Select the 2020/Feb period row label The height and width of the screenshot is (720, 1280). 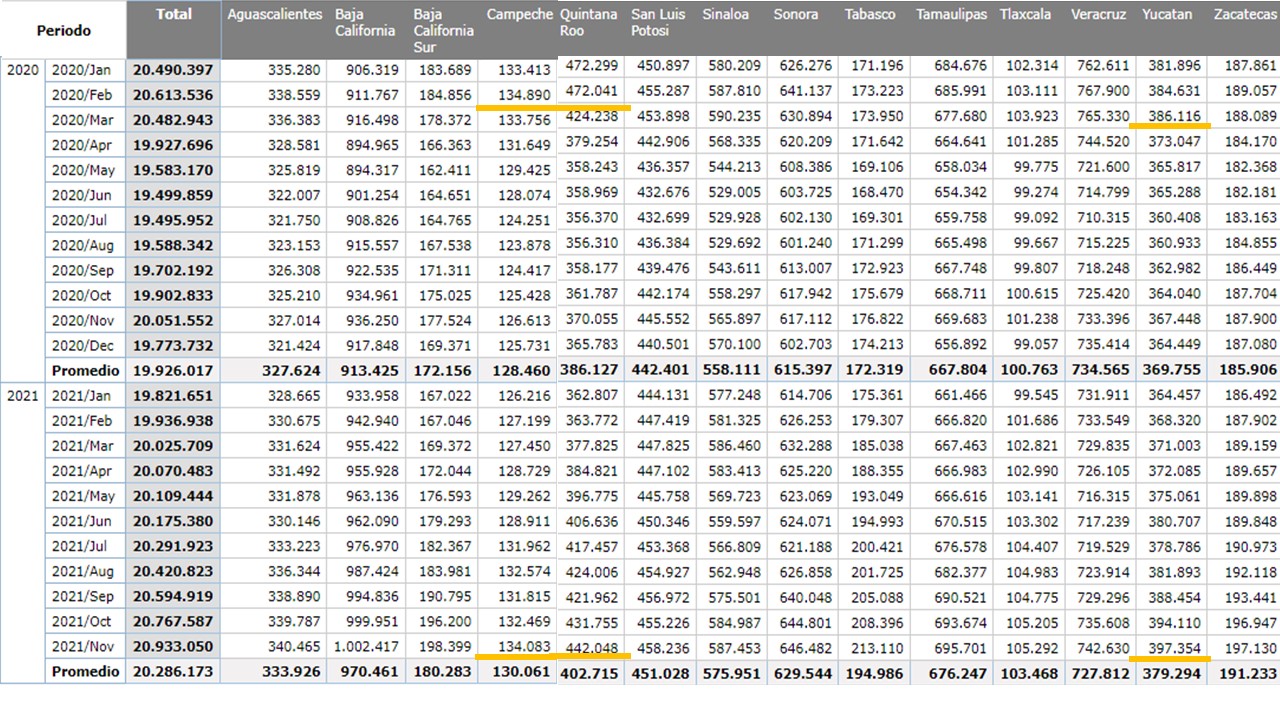[84, 95]
